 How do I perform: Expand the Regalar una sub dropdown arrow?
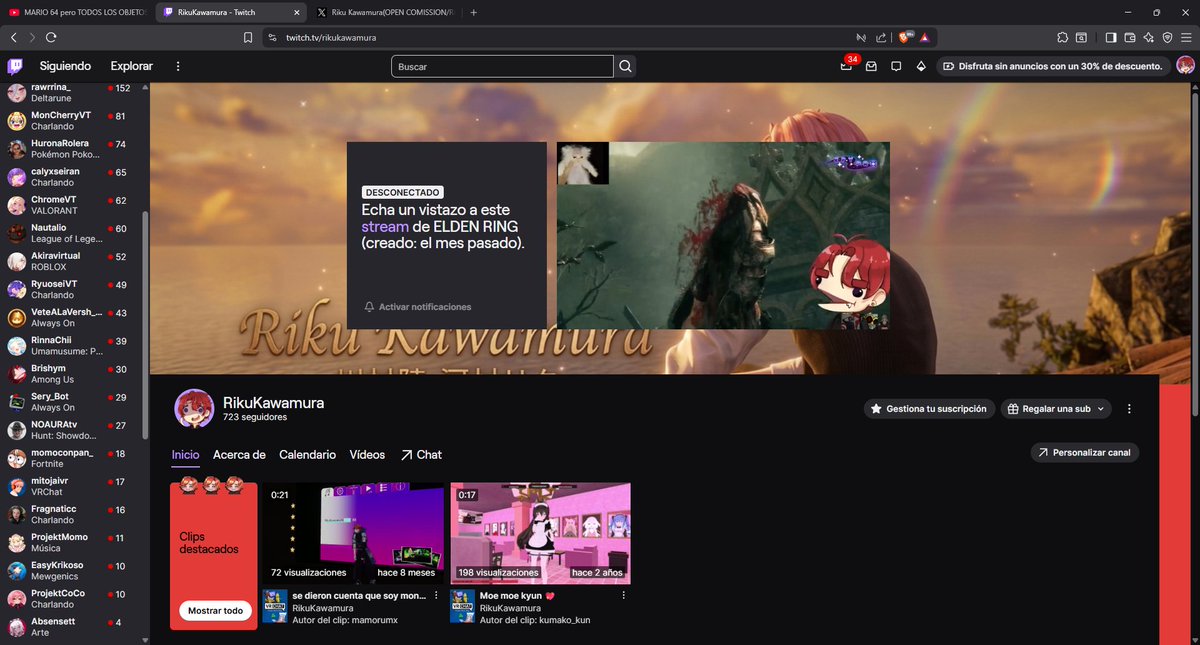1101,409
